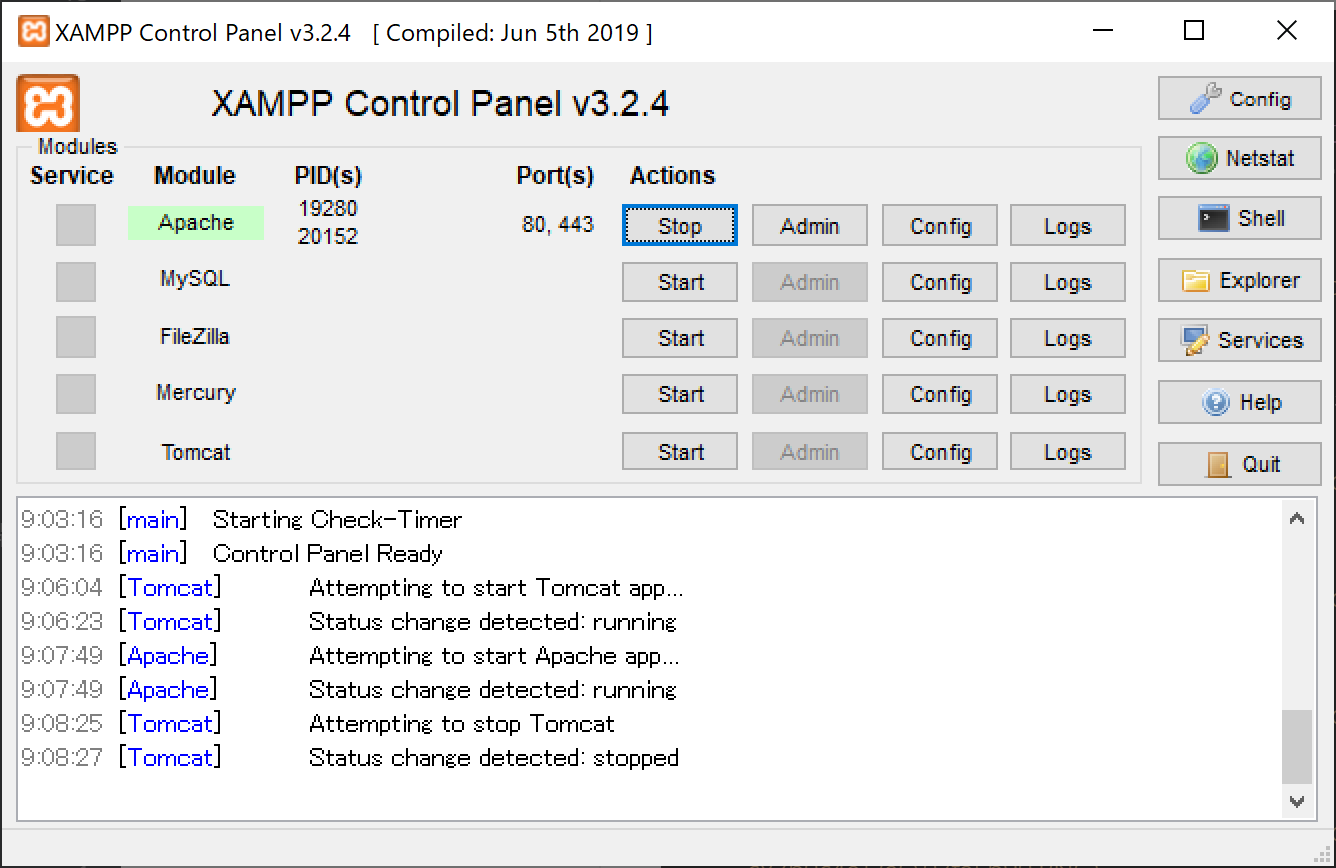This screenshot has width=1336, height=868.
Task: Click log line 'Status change detected: stopped'
Action: [494, 757]
